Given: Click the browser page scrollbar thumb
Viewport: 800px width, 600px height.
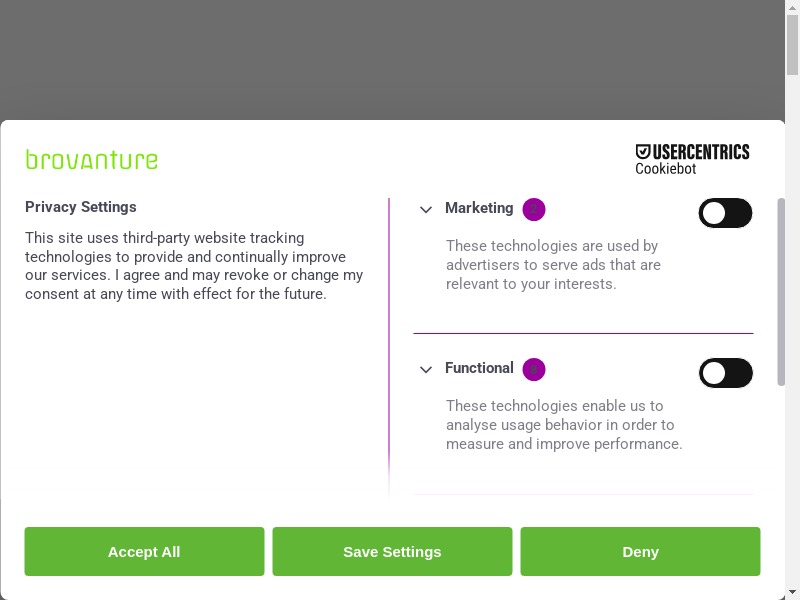Looking at the screenshot, I should coord(792,45).
